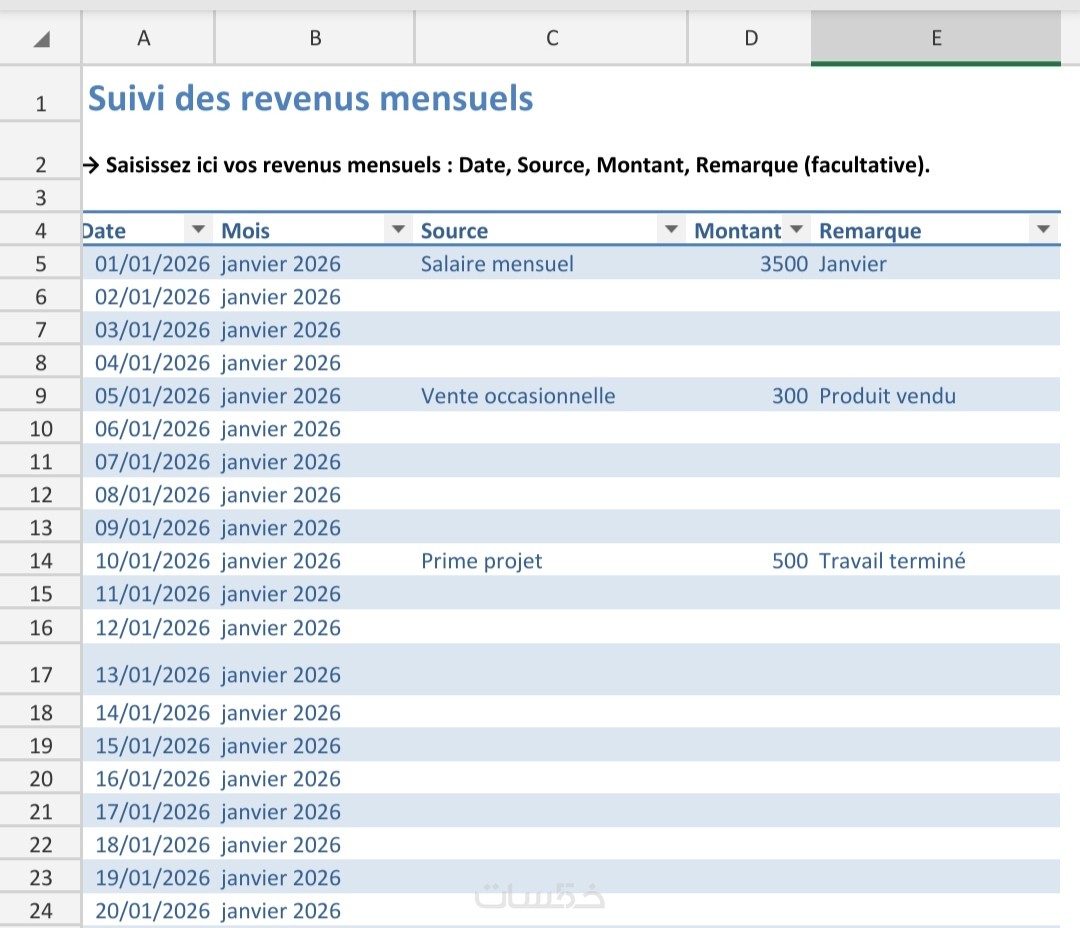The width and height of the screenshot is (1080, 928).
Task: Select row 9 header
Action: tap(41, 395)
